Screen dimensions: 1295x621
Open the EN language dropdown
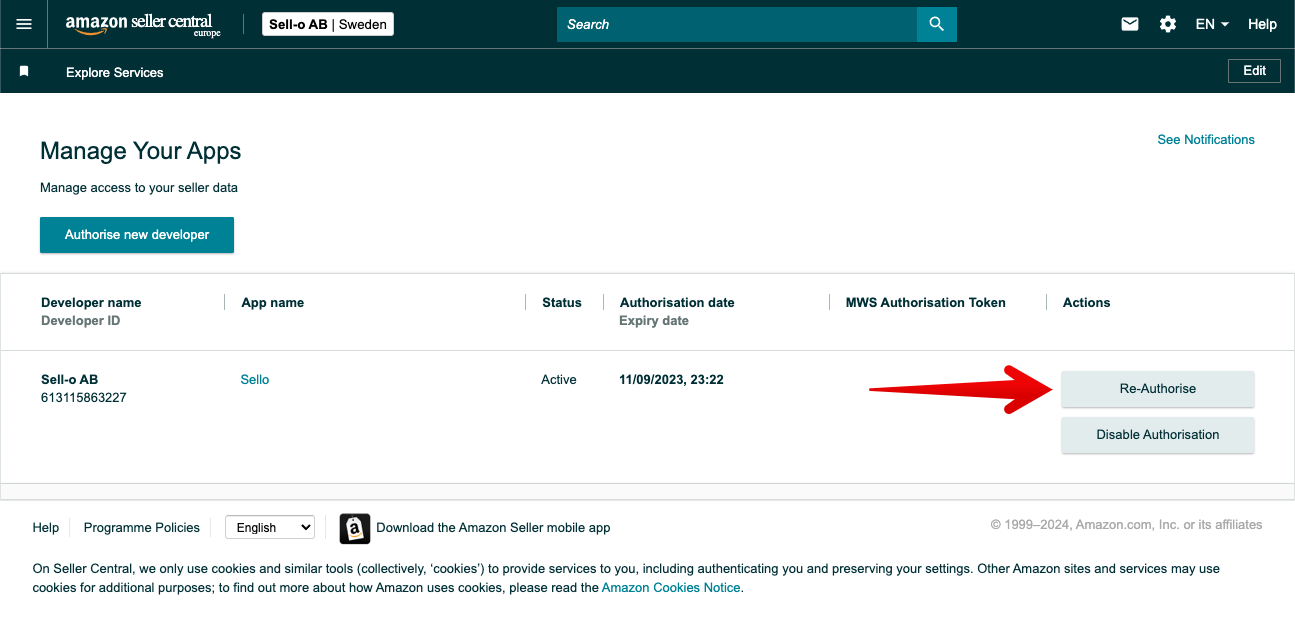1212,24
